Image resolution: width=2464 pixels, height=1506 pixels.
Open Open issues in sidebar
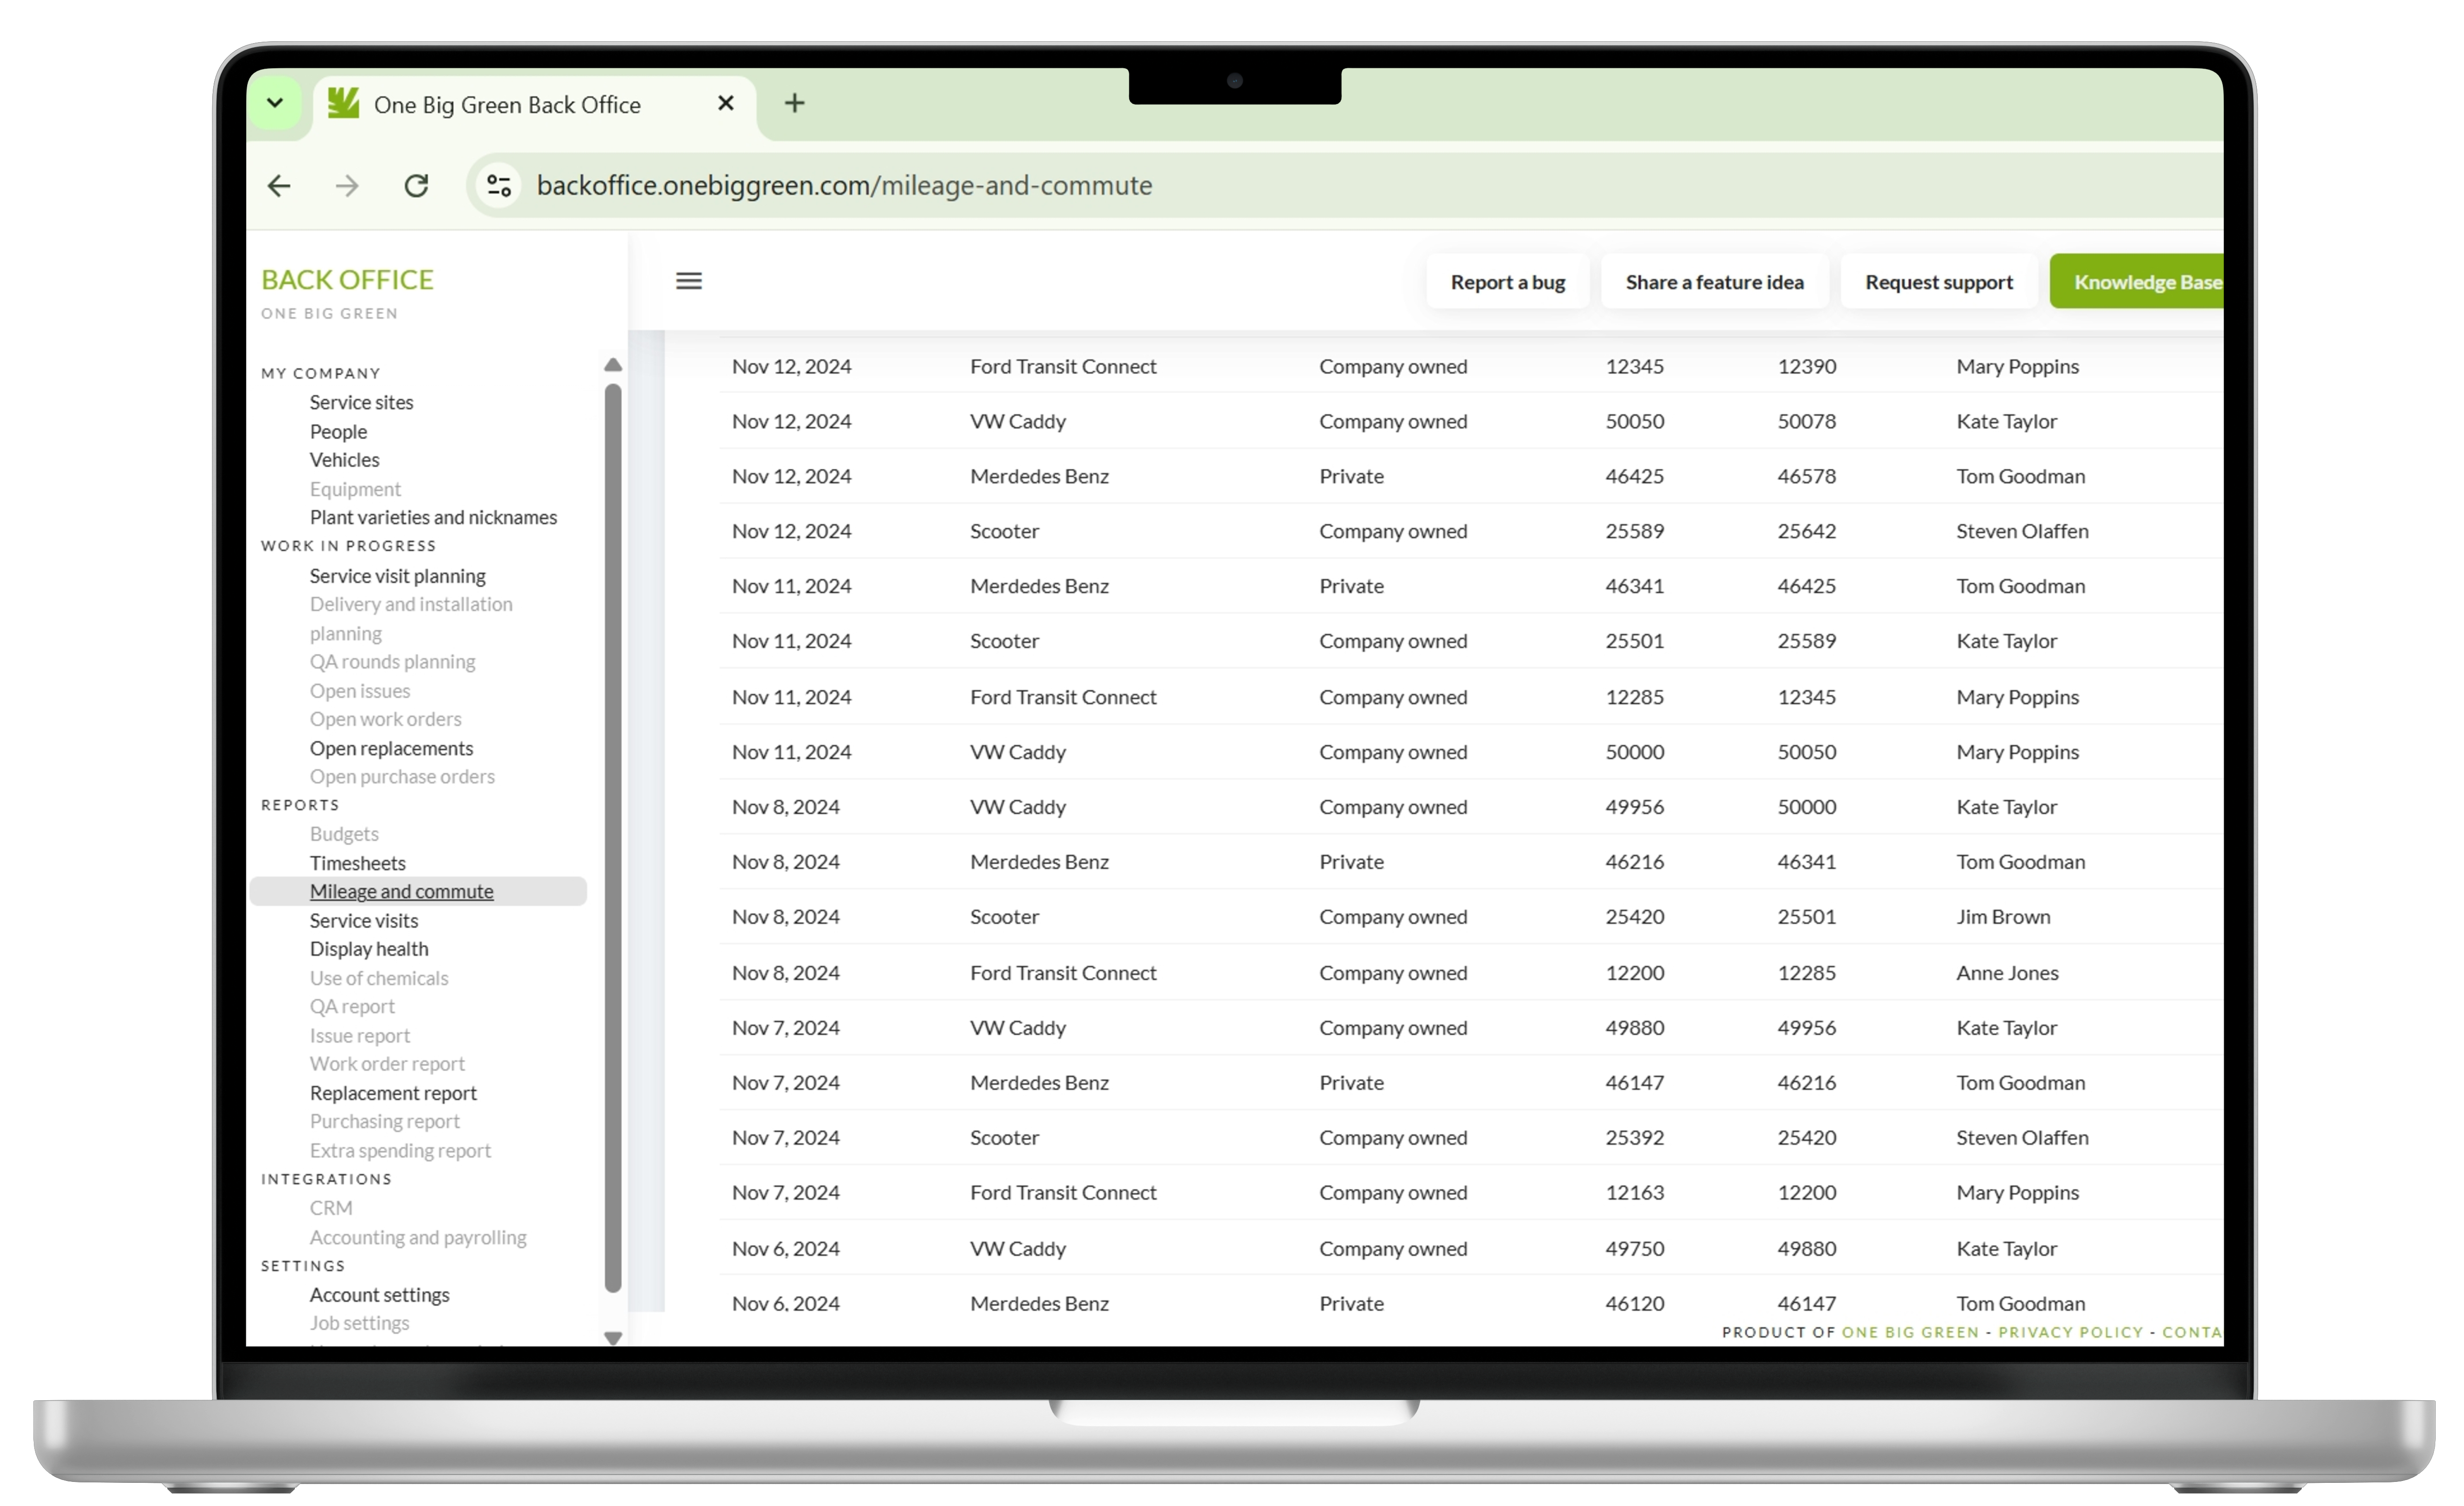tap(360, 691)
